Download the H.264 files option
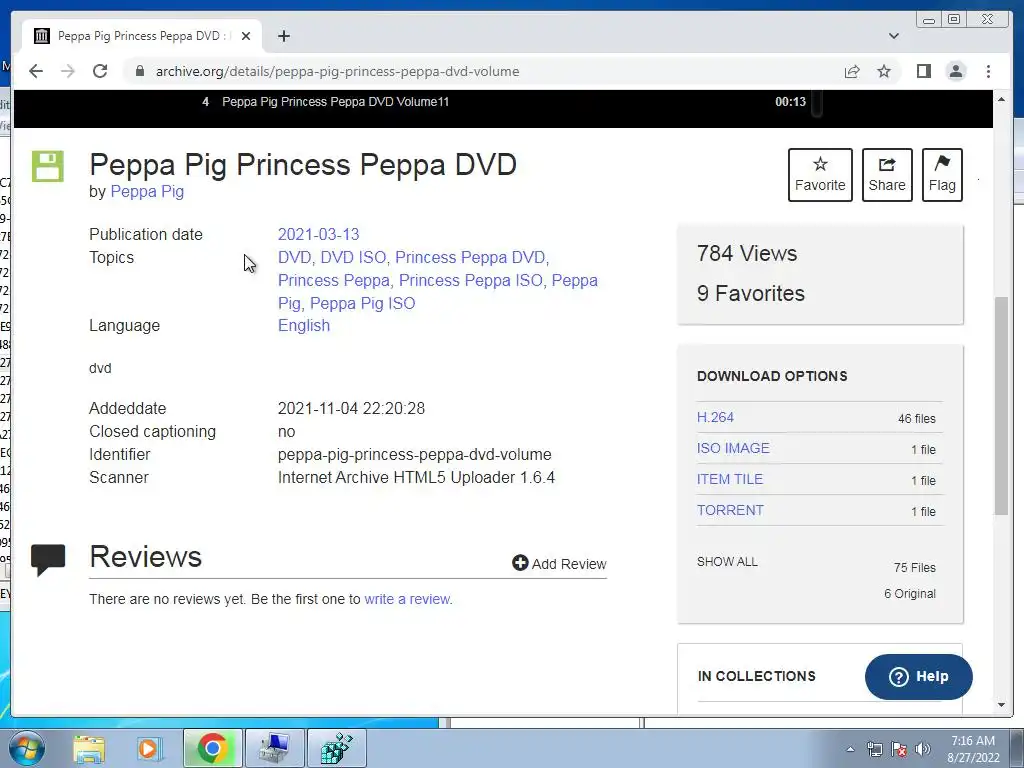The width and height of the screenshot is (1024, 768). coord(715,417)
